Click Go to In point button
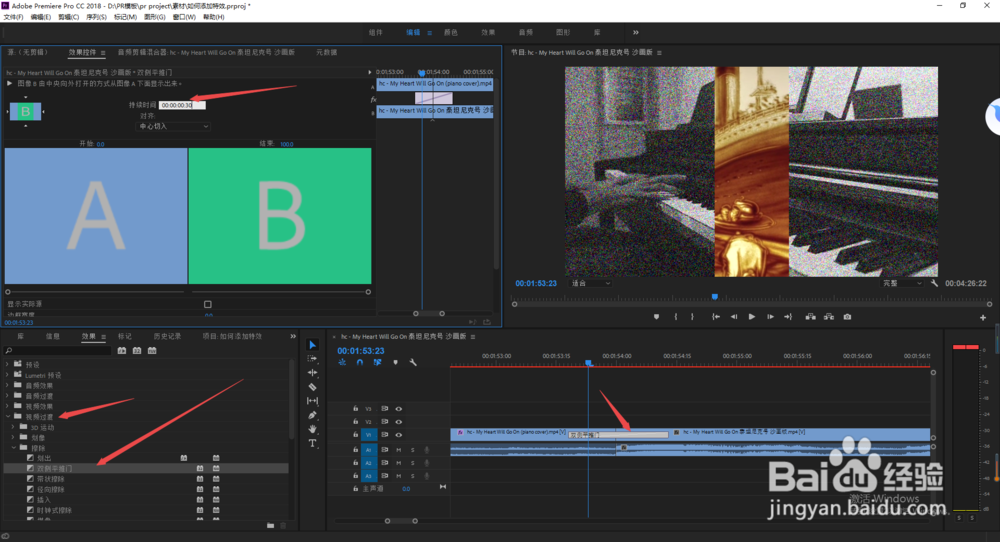1000x542 pixels. (716, 317)
